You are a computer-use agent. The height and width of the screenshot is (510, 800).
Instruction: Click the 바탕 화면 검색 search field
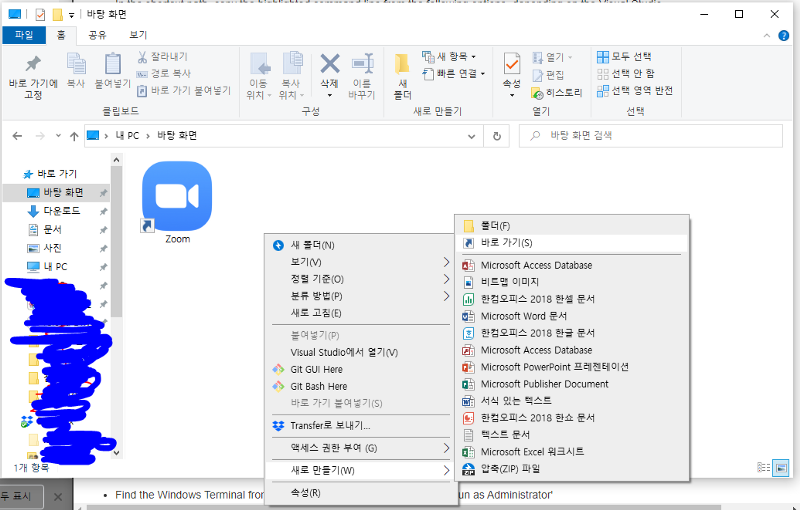[651, 136]
